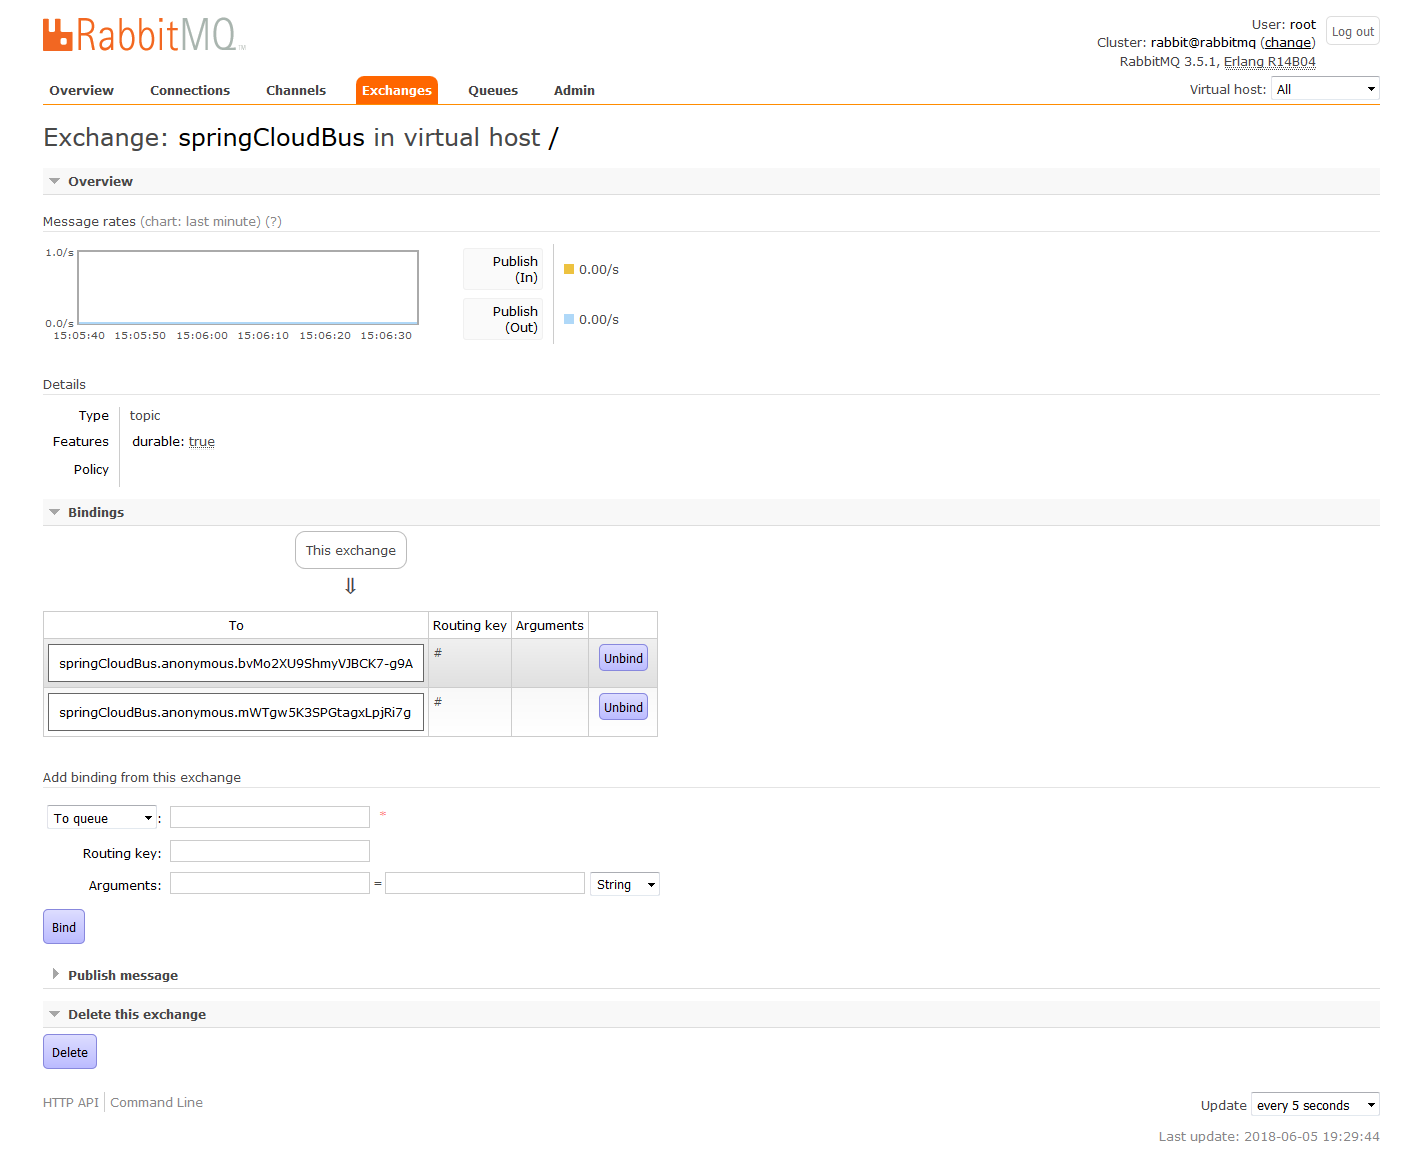Open queue springCloudBus.anonymous.mWTgw5K3SPGtagxLpjRi7g
The height and width of the screenshot is (1171, 1422).
[x=235, y=712]
